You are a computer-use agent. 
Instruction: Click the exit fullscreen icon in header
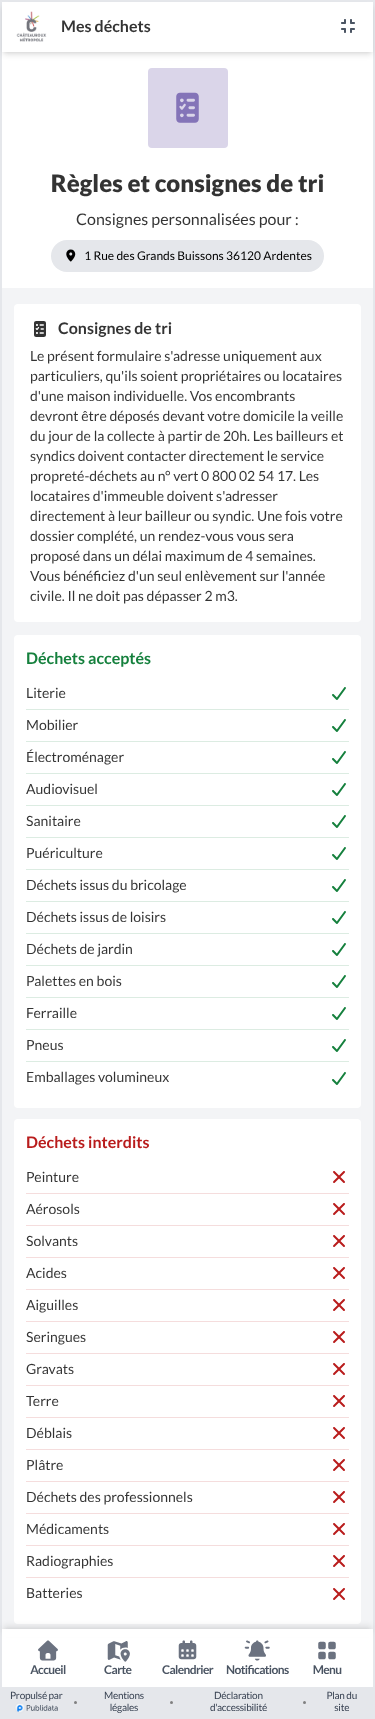348,27
